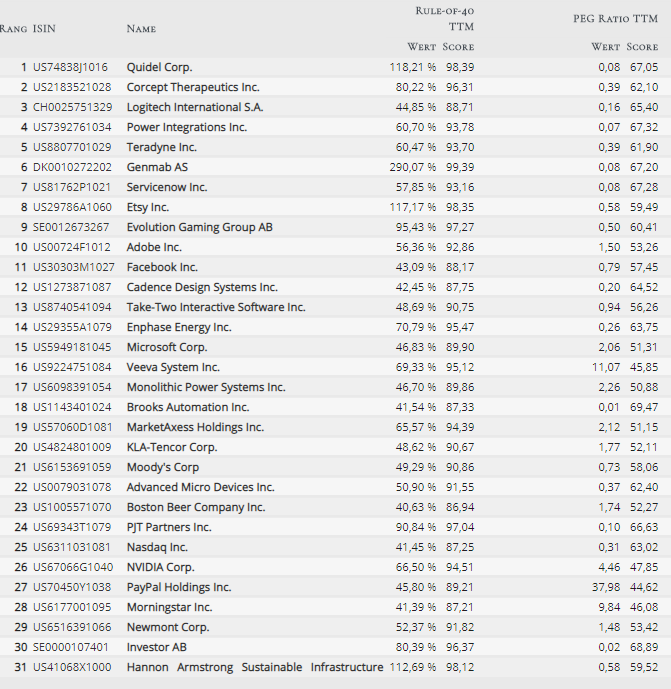Select Morningstar Inc. entry
The image size is (671, 689).
coord(169,607)
